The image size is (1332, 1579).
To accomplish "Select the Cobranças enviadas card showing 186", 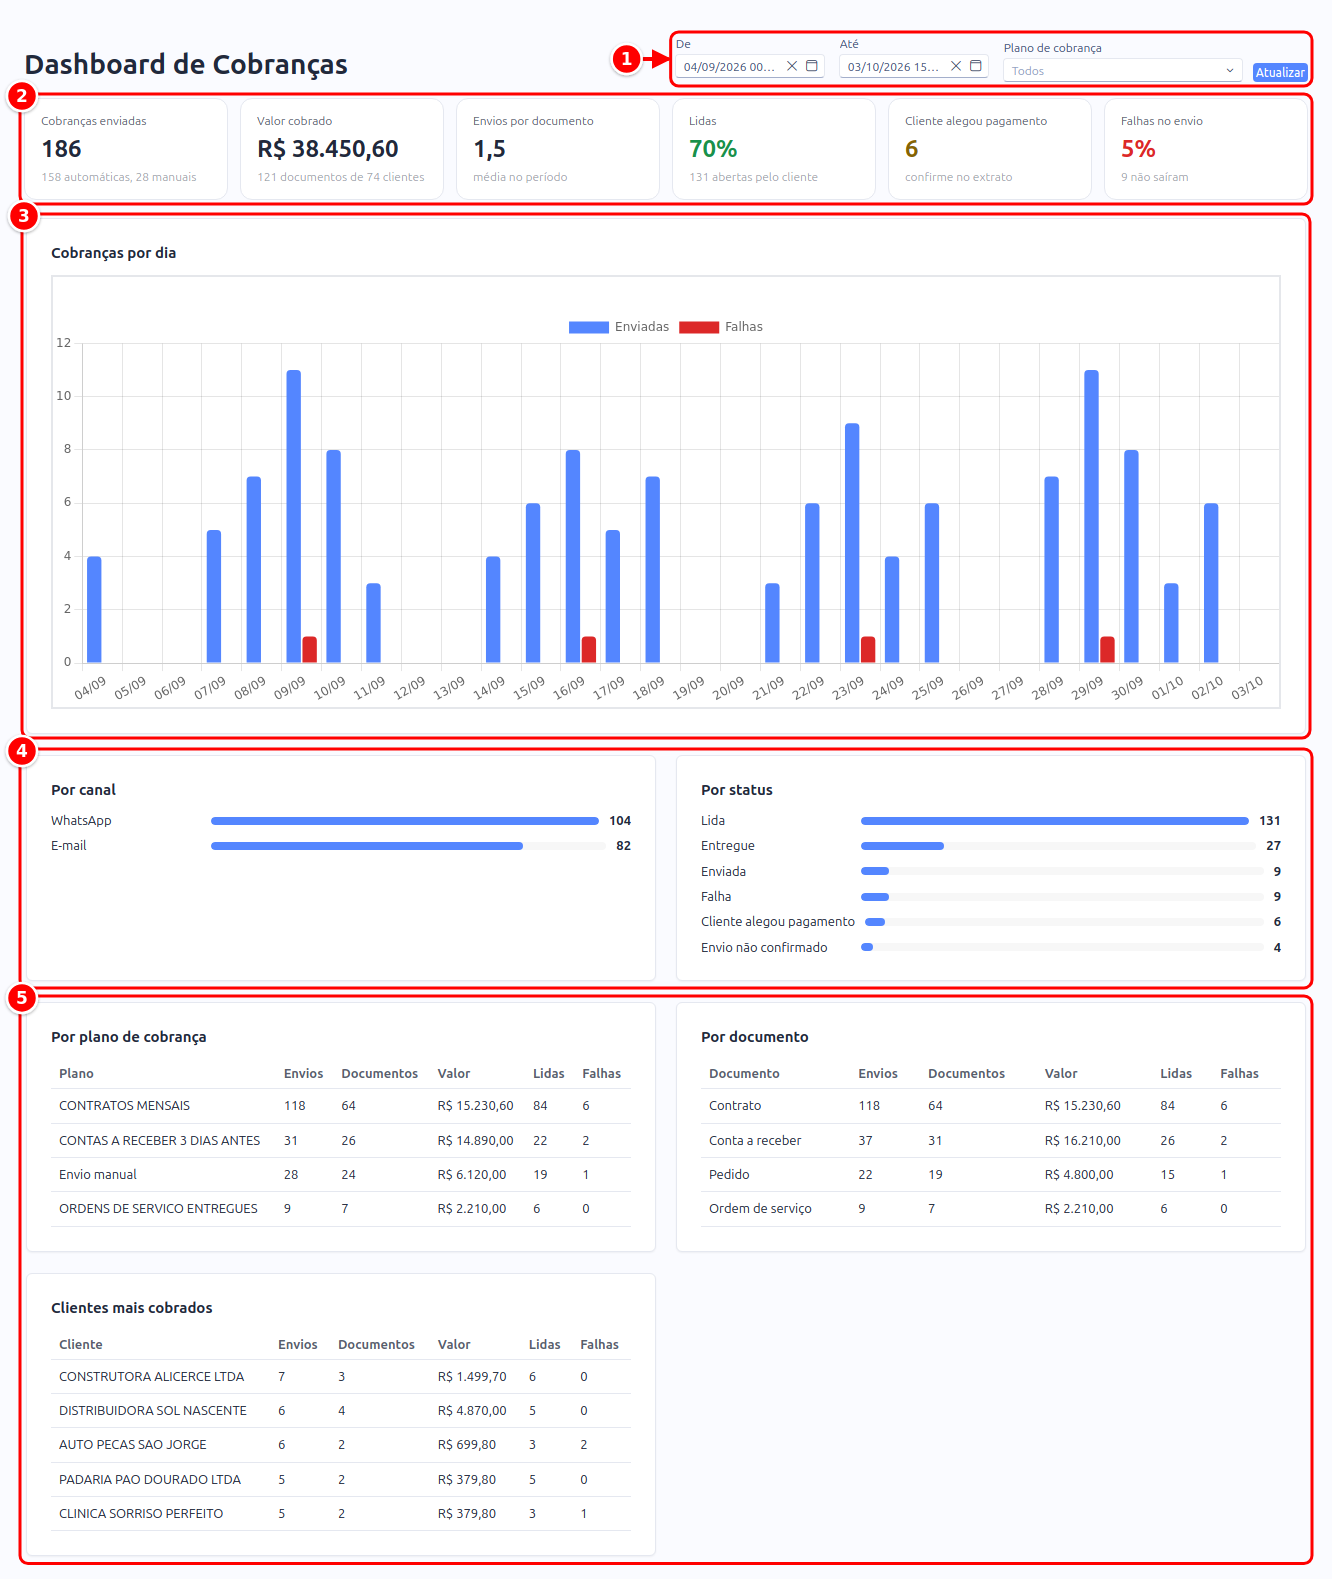I will 125,149.
